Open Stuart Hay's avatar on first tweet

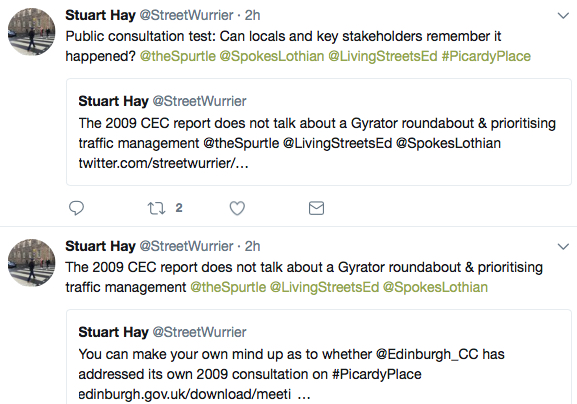(x=32, y=32)
